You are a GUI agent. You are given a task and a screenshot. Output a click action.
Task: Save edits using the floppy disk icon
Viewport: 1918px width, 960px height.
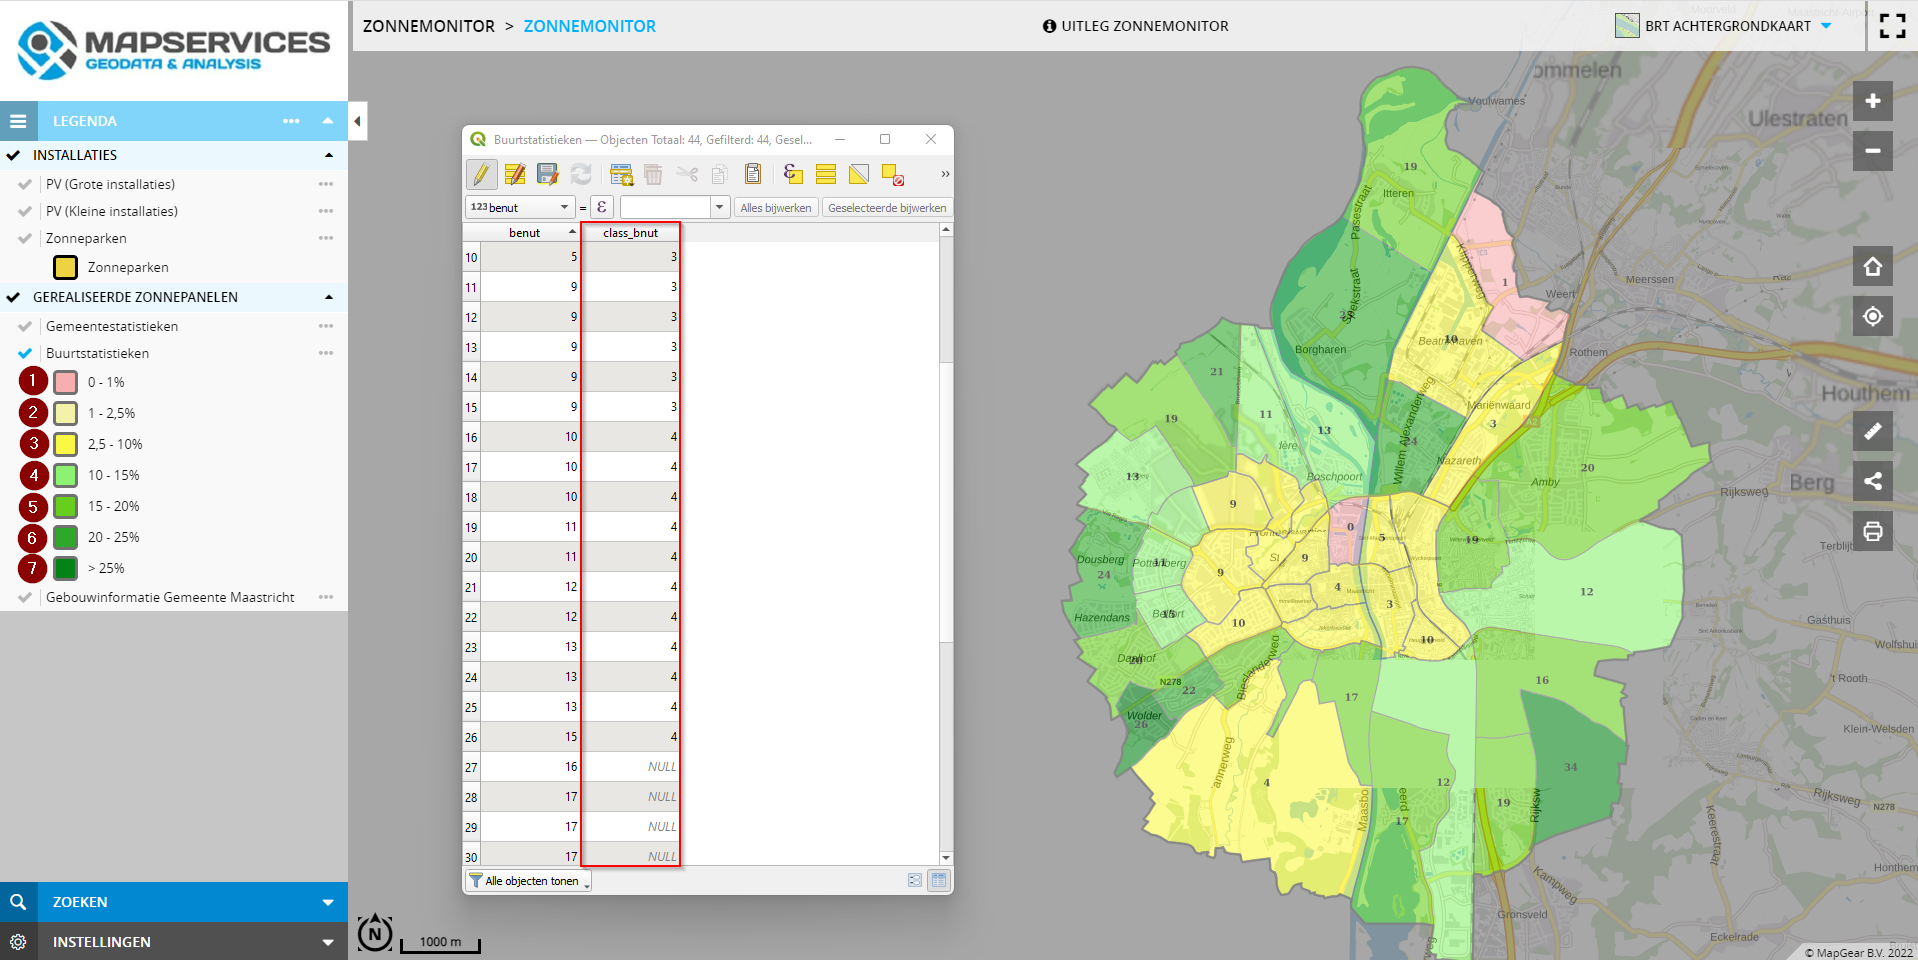pos(548,174)
